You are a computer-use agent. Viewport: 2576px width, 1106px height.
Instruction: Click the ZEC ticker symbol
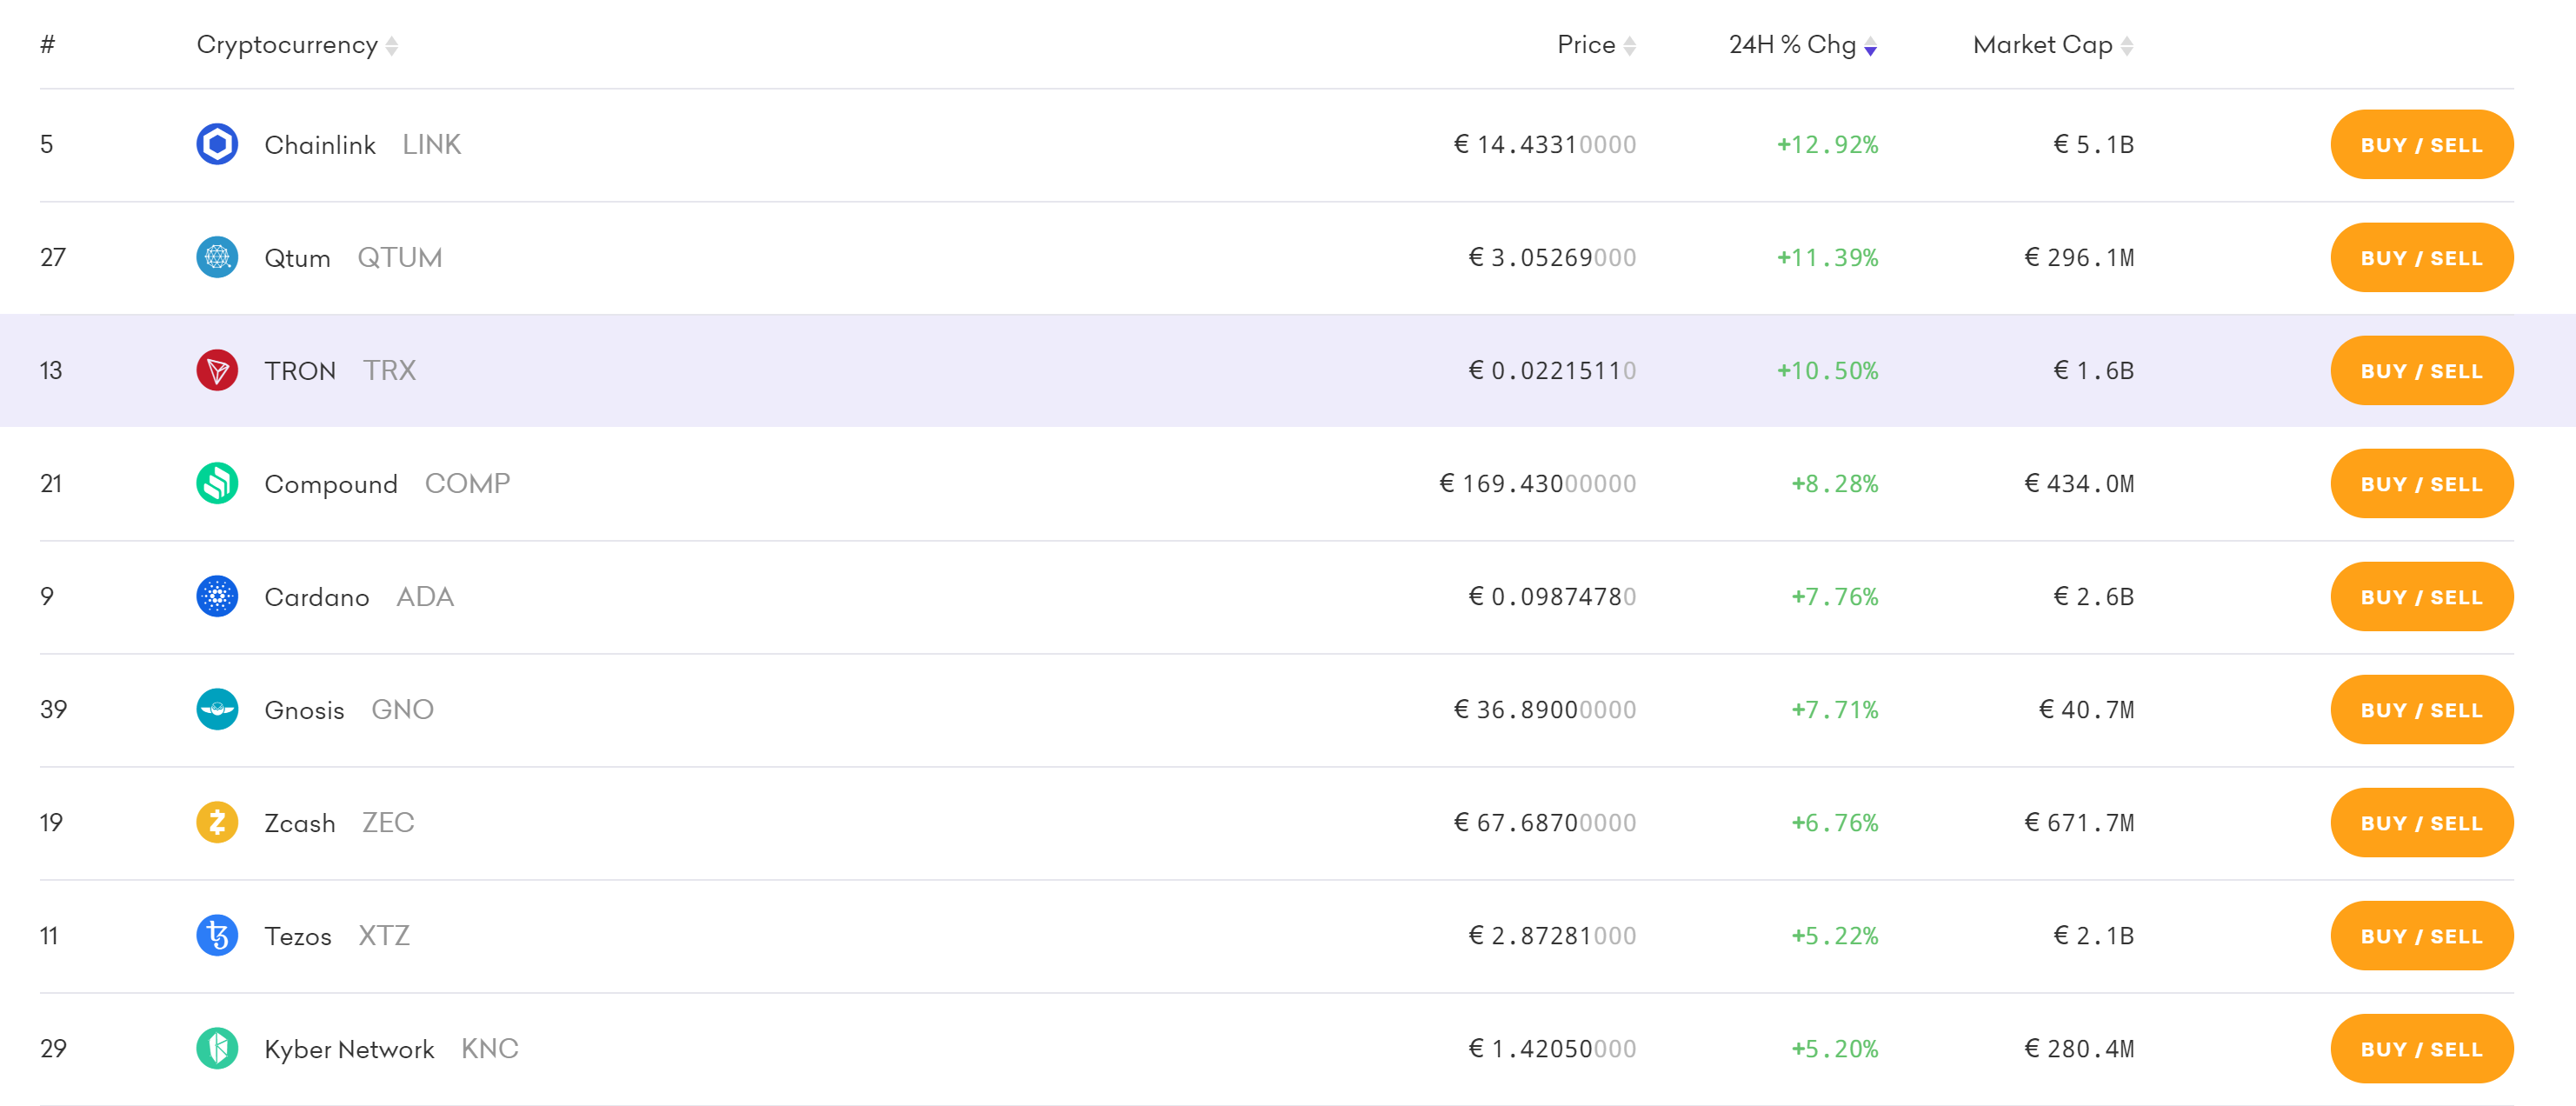point(388,823)
